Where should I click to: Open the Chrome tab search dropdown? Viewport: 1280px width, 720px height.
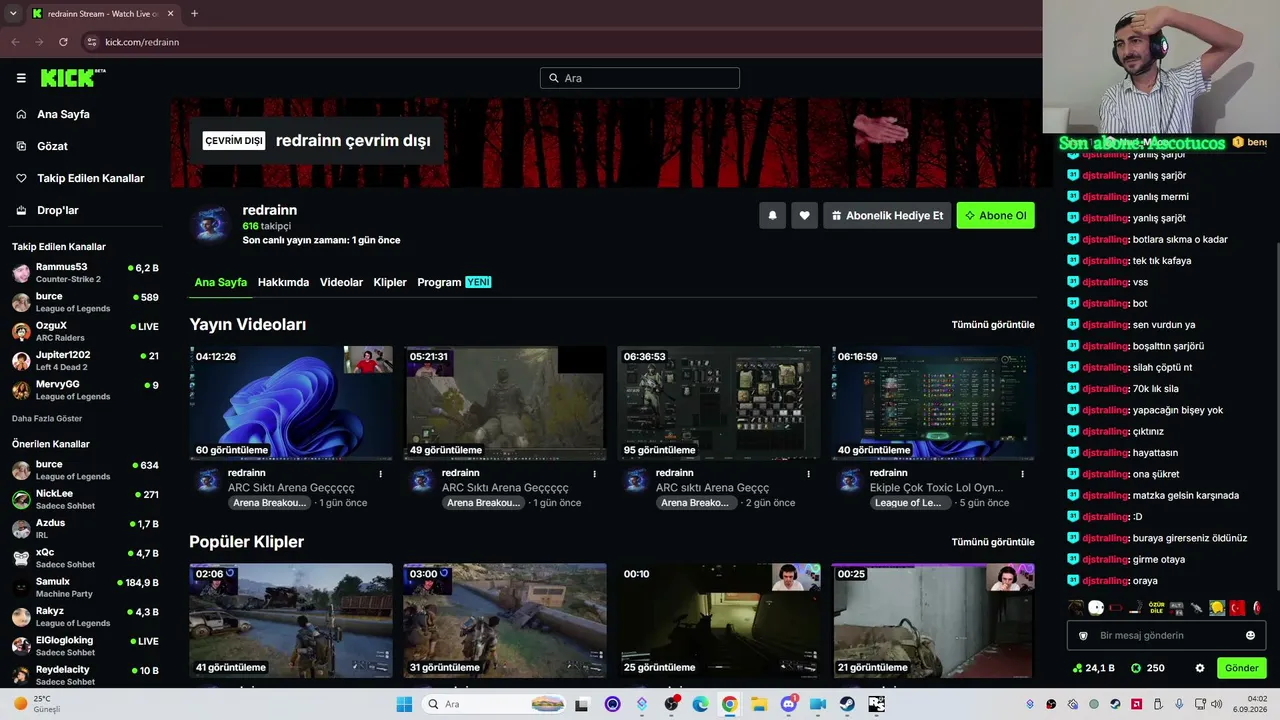click(13, 14)
